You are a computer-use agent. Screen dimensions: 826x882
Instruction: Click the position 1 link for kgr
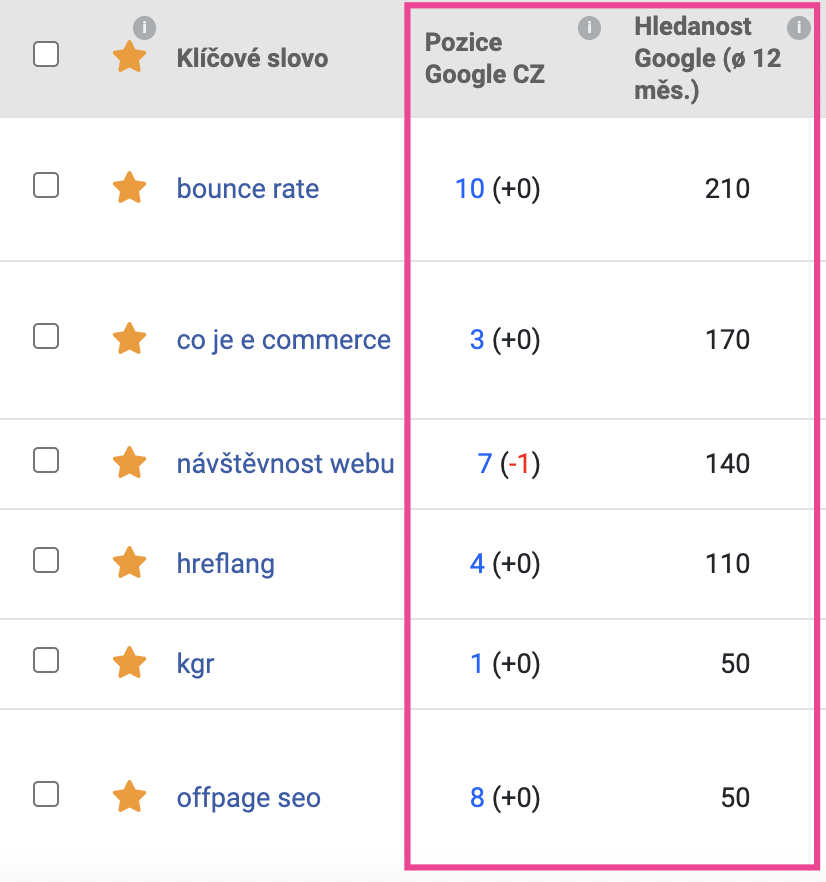(x=477, y=664)
